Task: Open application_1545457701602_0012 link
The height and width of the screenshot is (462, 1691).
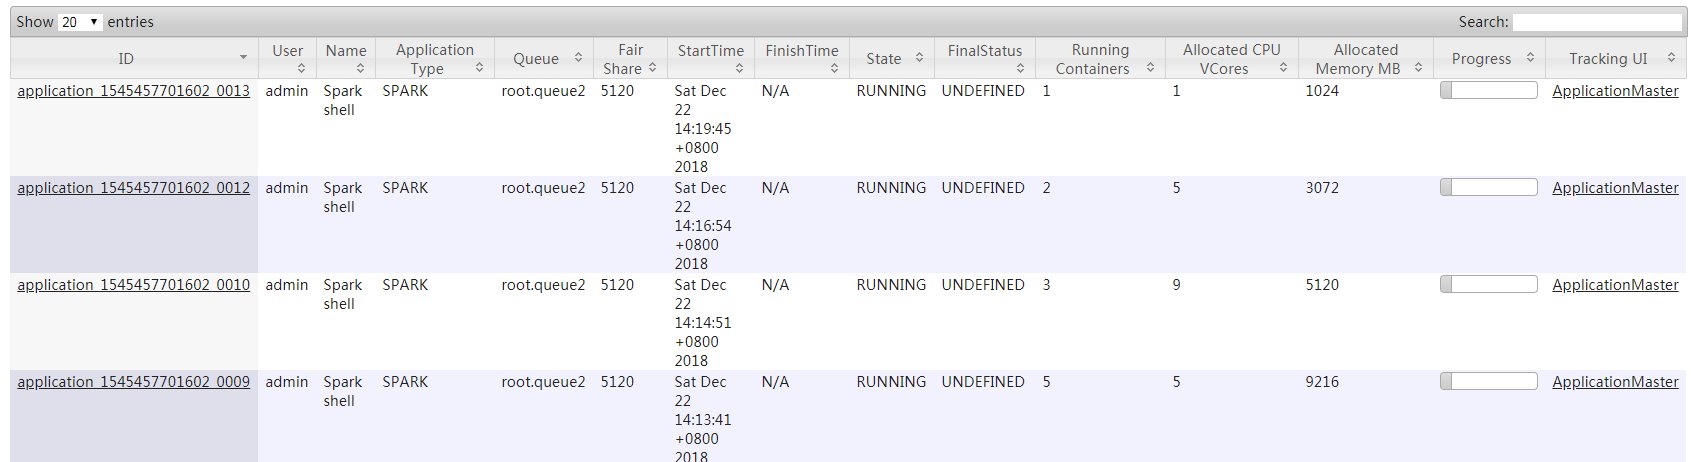Action: coord(134,188)
